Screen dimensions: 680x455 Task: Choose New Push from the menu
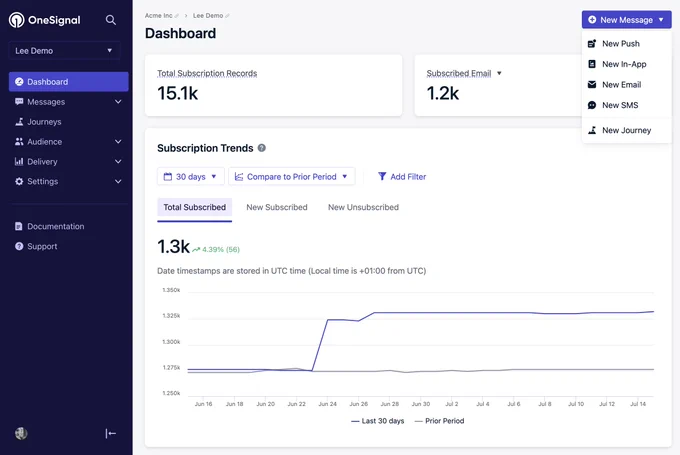click(x=627, y=43)
